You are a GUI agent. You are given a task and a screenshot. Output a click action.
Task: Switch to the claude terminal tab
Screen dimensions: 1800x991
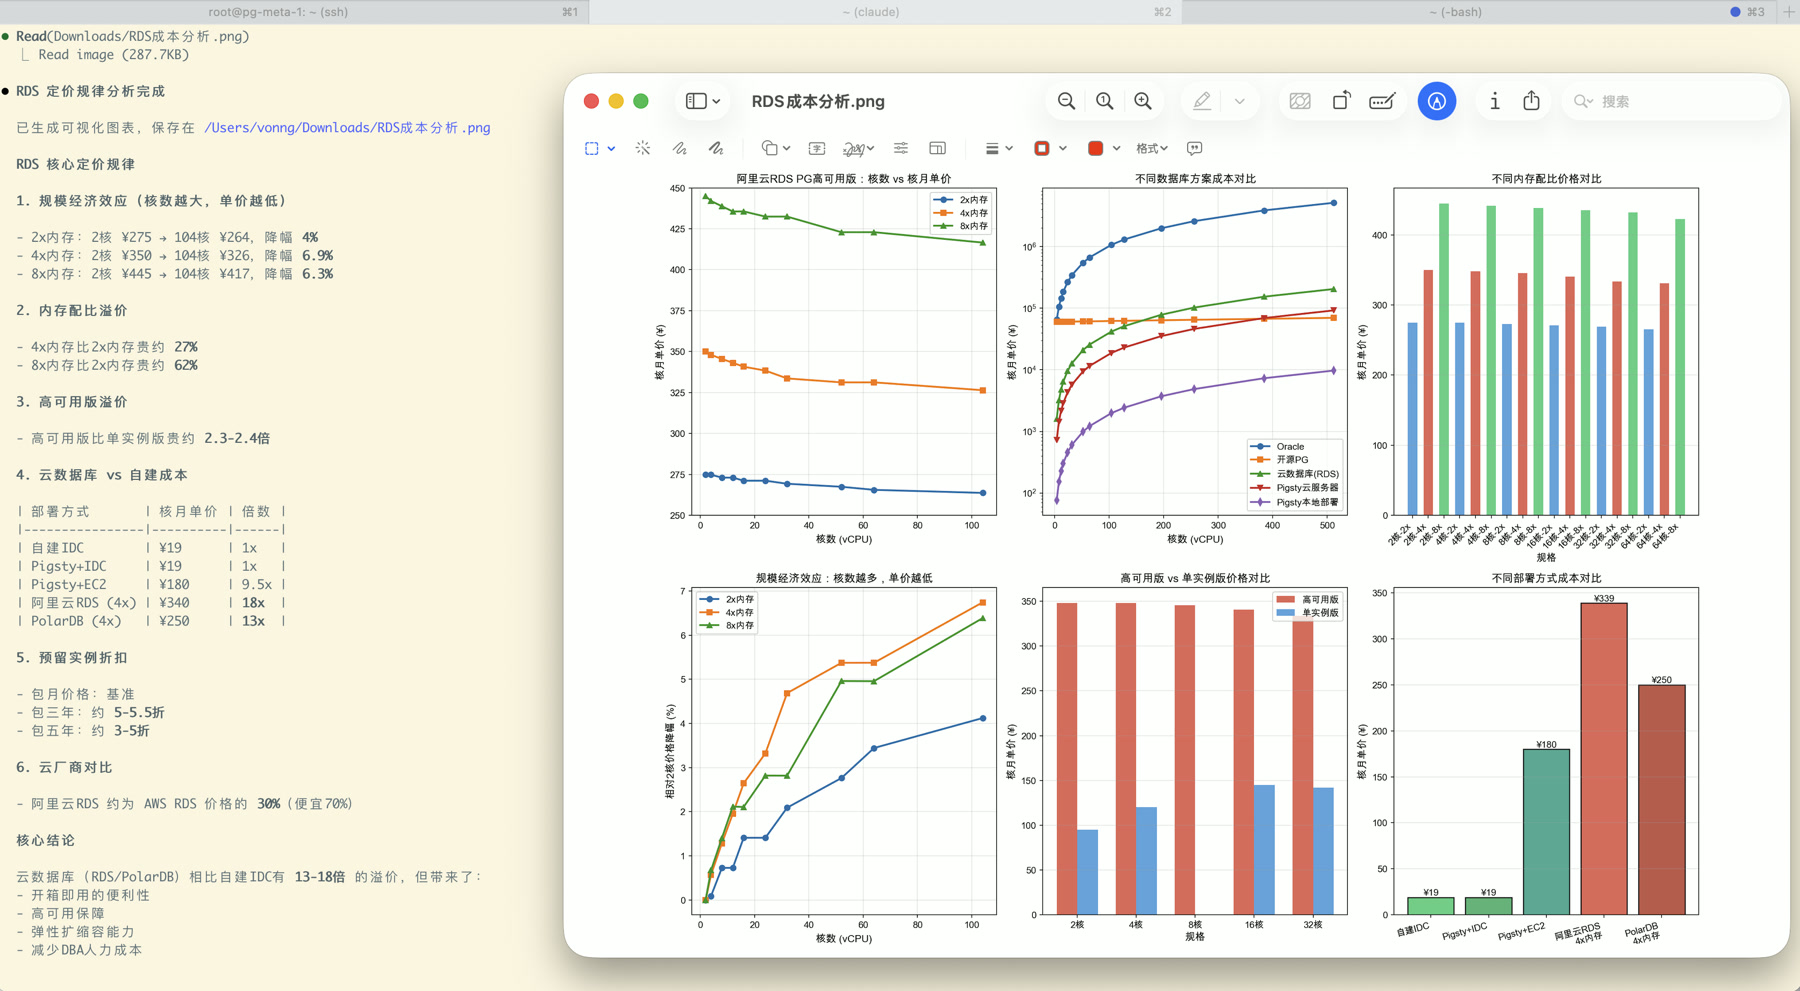point(868,12)
